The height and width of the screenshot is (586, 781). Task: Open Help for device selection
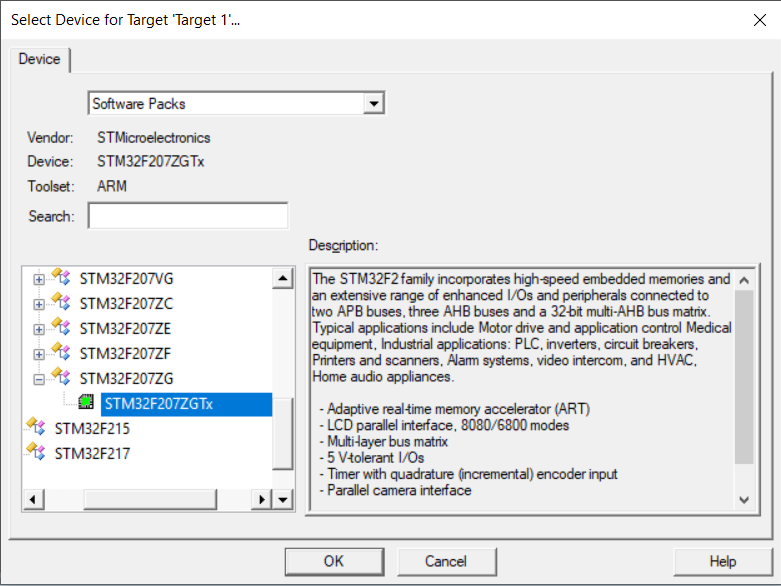coord(723,562)
